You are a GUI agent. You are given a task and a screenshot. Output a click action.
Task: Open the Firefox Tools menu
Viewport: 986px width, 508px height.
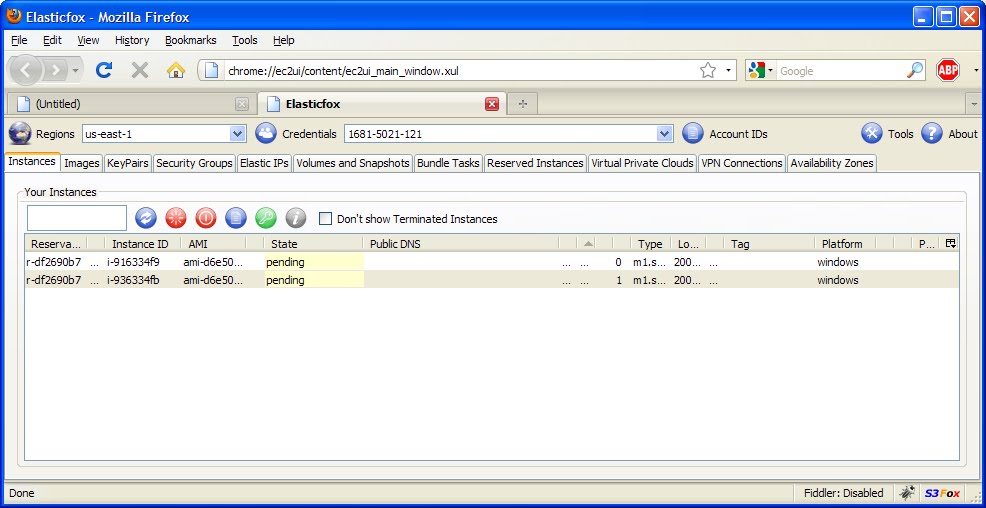[245, 40]
